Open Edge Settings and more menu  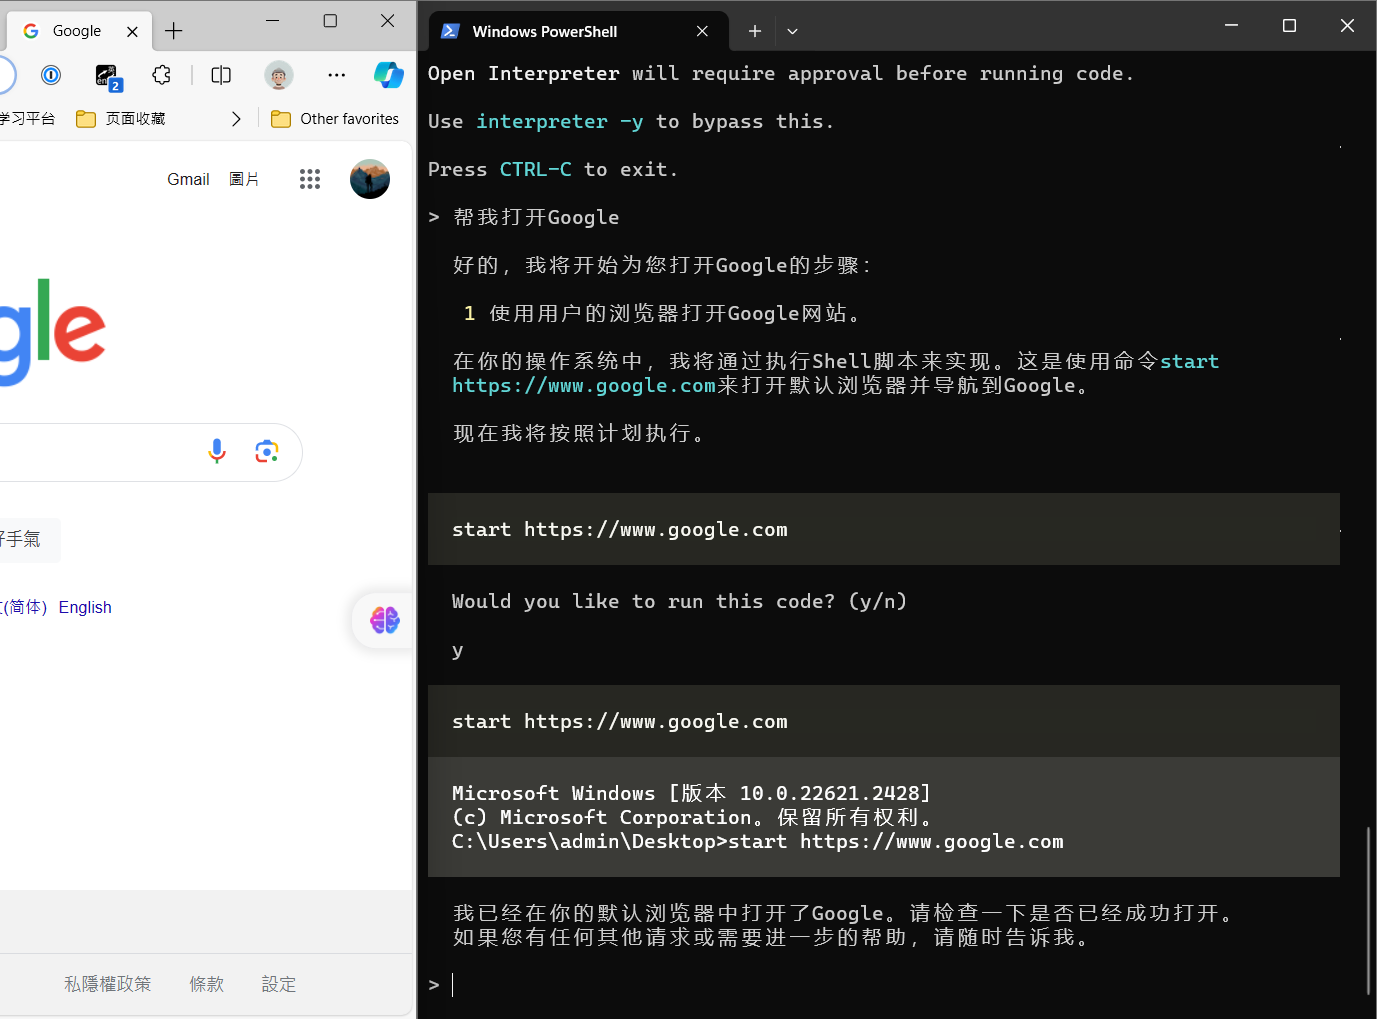[x=336, y=75]
